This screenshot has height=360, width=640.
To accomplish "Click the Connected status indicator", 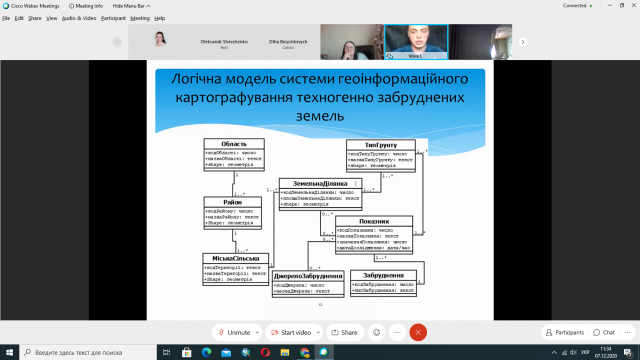I will tap(577, 6).
